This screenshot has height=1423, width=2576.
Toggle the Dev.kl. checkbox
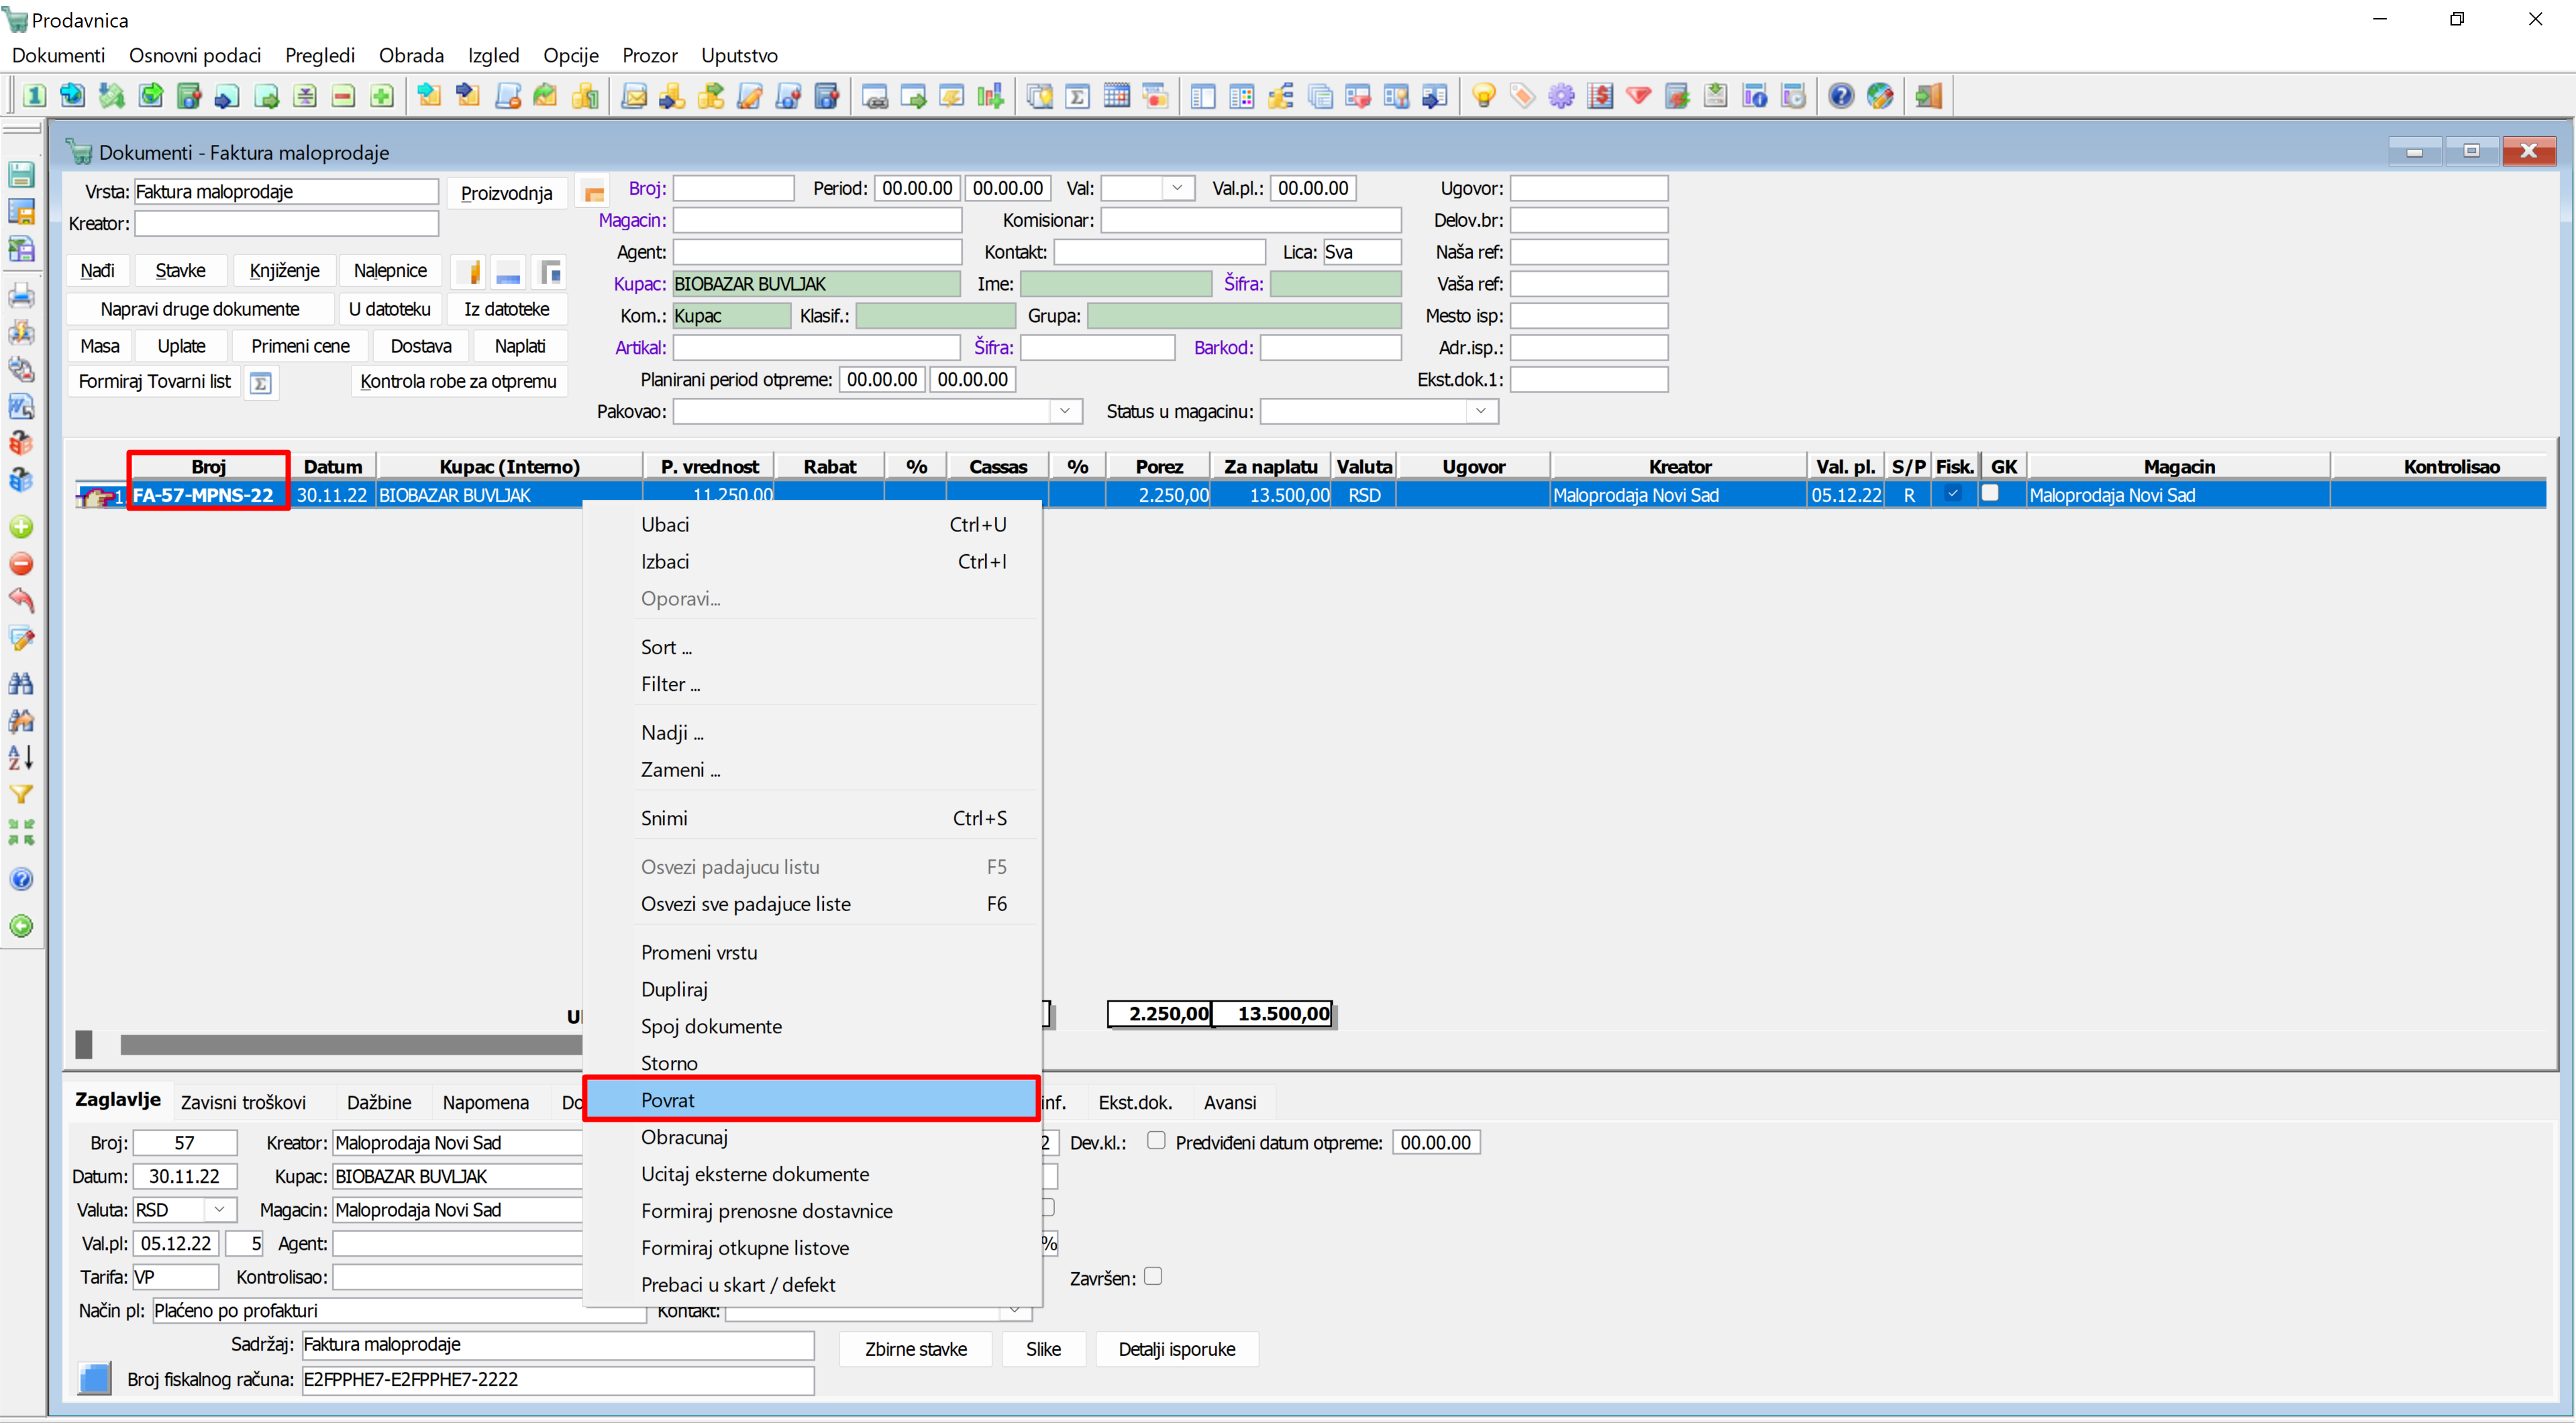(1156, 1141)
